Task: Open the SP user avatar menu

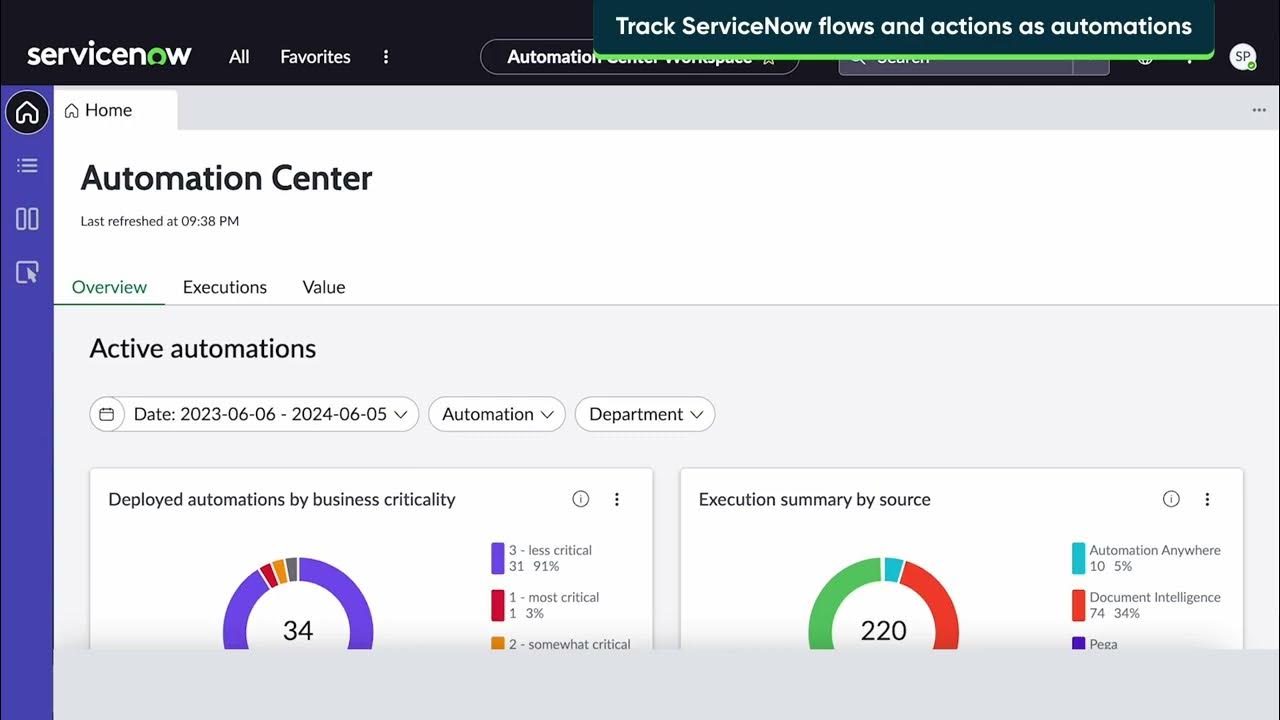Action: pos(1242,57)
